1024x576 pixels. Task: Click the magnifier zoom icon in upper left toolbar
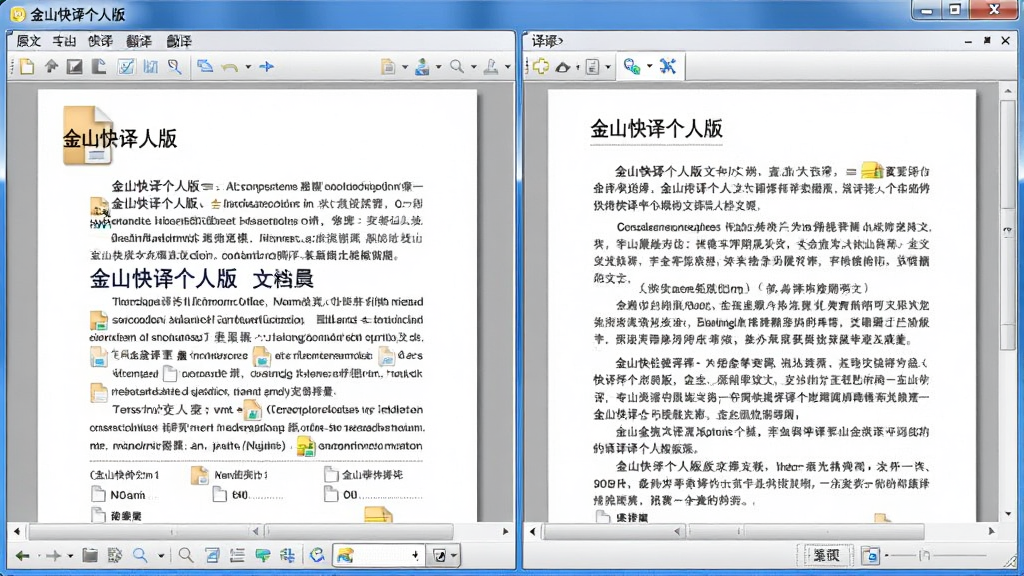(457, 67)
